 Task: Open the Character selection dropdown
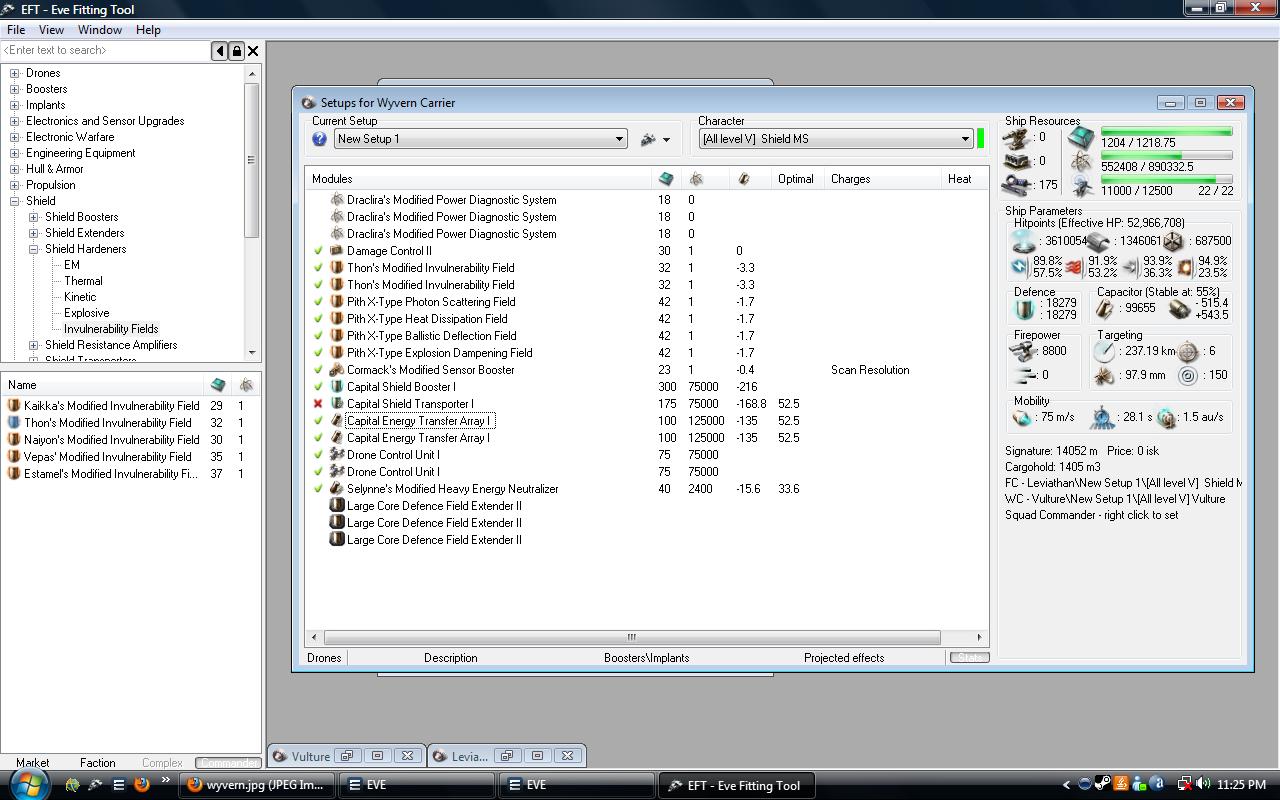click(964, 139)
